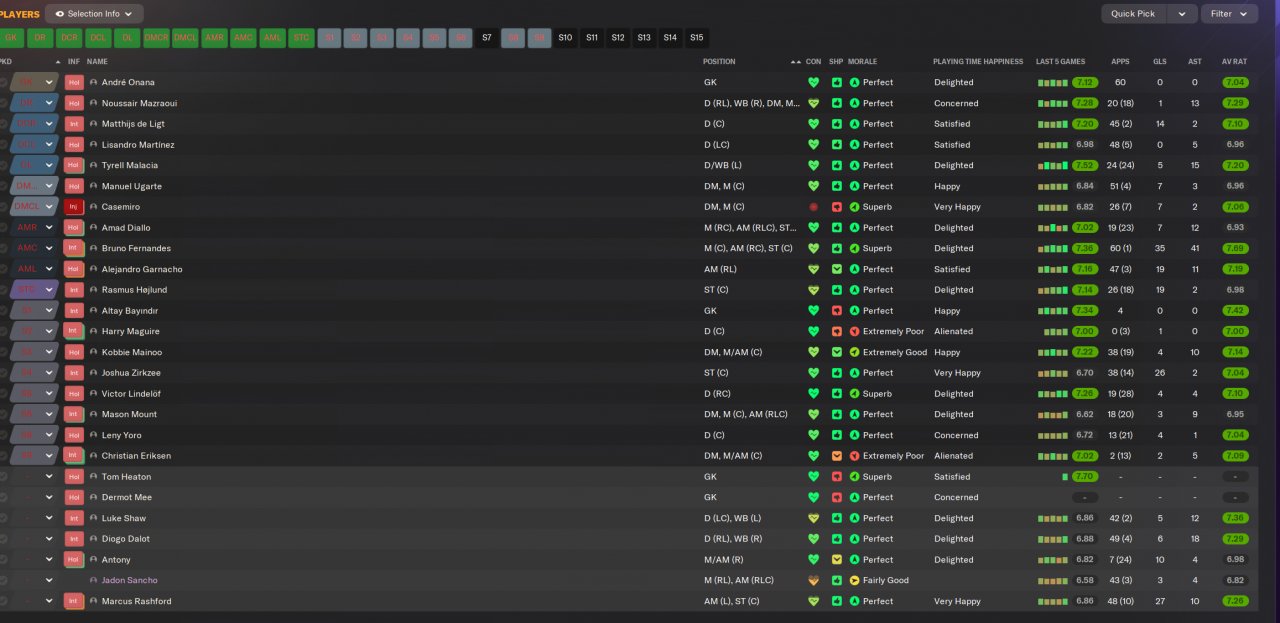Click Luke Shaw's yellow condition heart icon
This screenshot has width=1280, height=623.
click(813, 518)
